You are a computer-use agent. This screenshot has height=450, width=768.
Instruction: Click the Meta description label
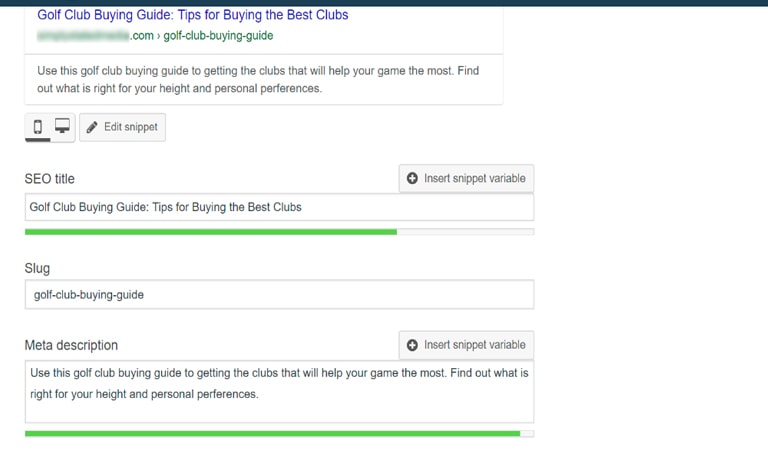(x=71, y=345)
